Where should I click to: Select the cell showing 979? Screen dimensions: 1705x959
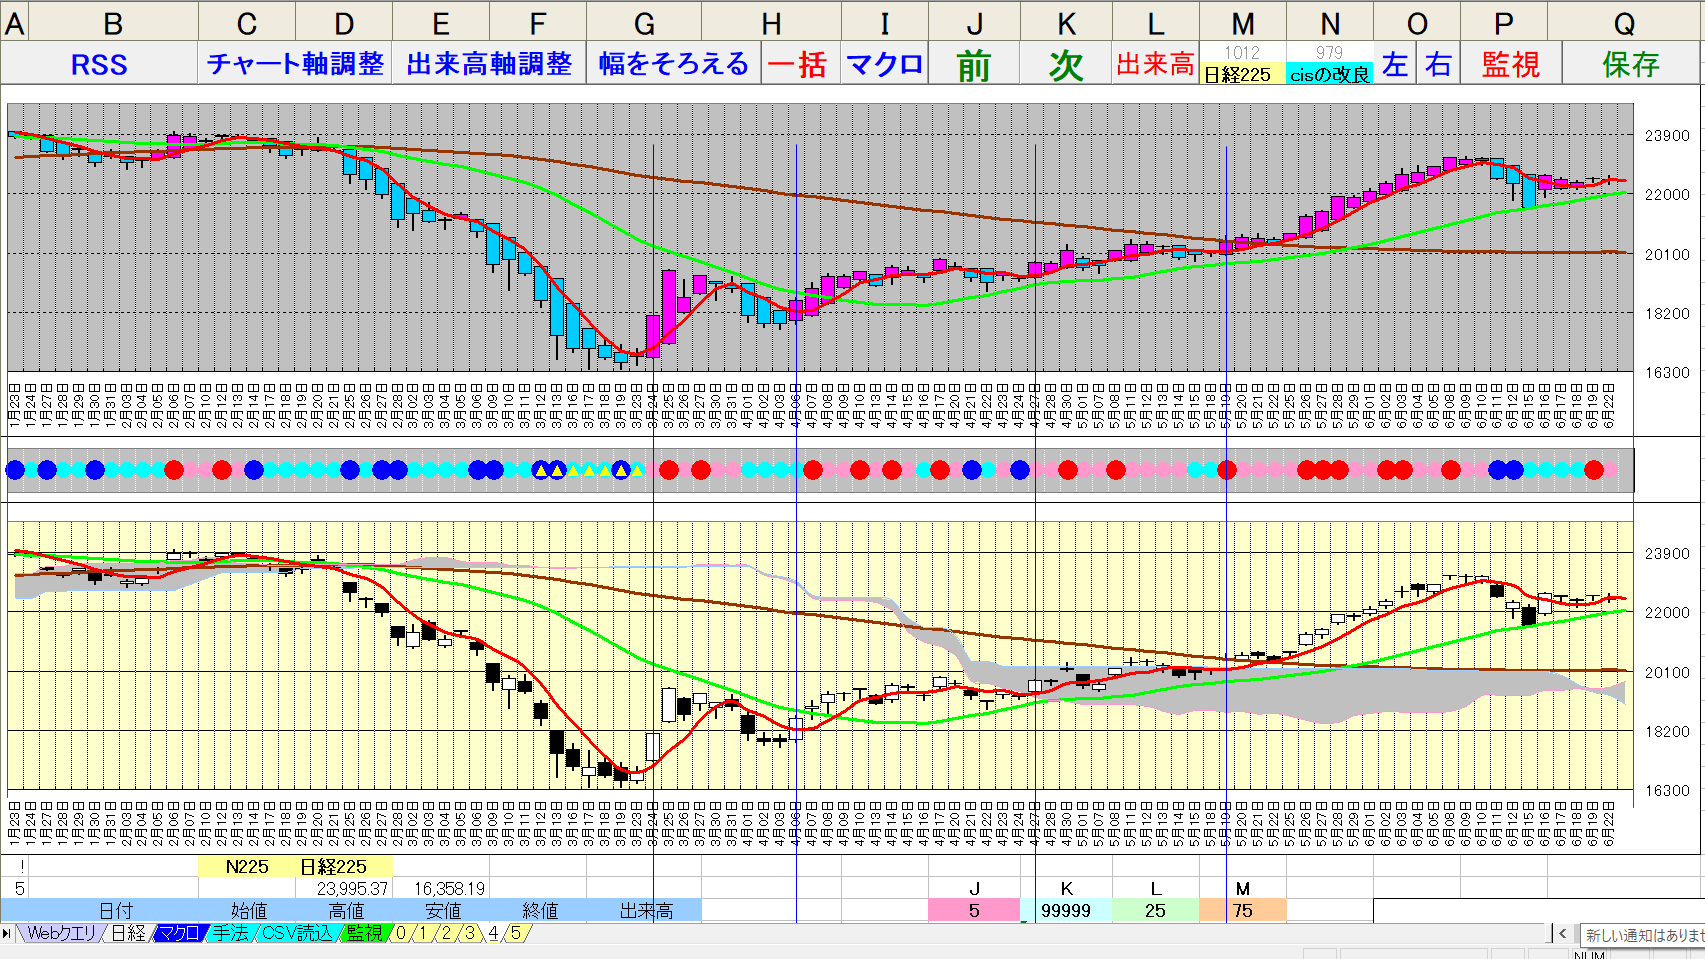point(1329,52)
